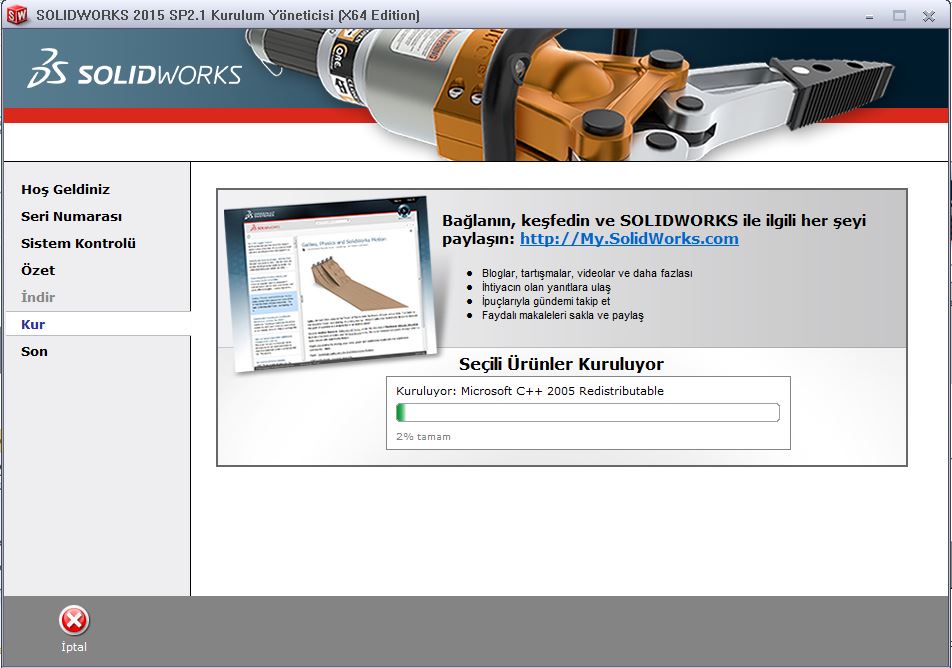Switch to the Özet step
The height and width of the screenshot is (668, 952).
38,270
